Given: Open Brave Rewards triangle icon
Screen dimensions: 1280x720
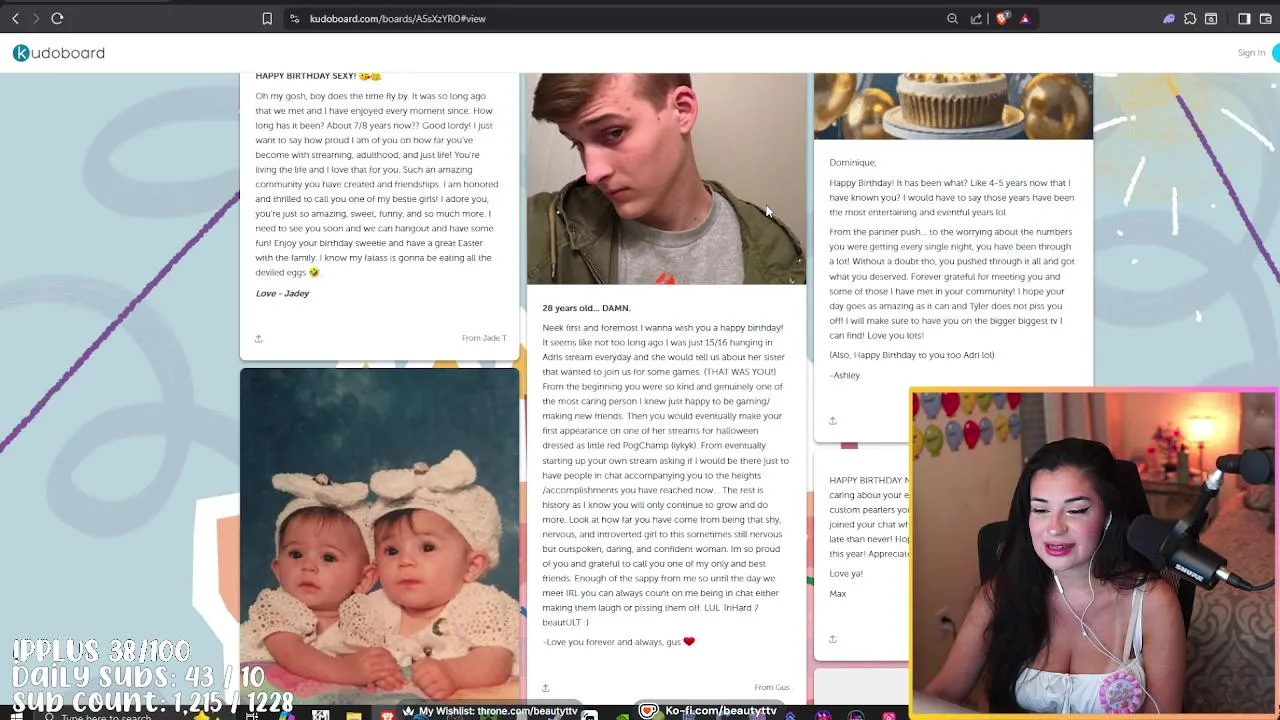Looking at the screenshot, I should 1024,18.
